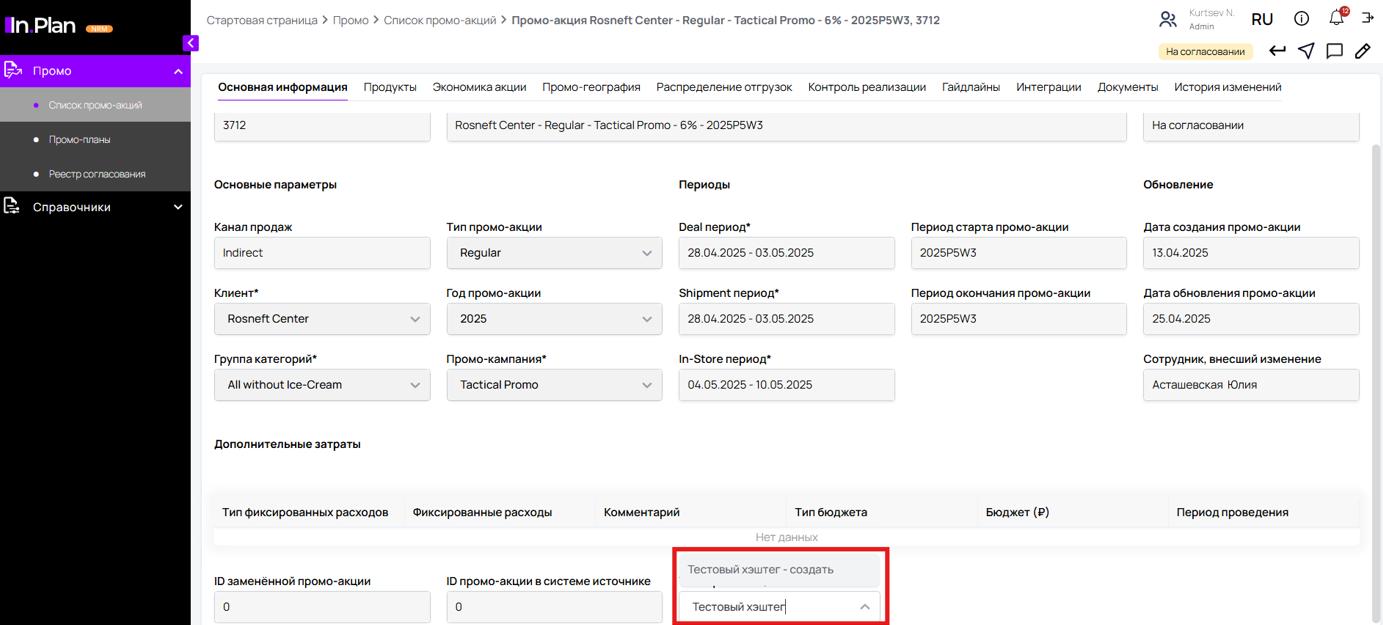Viewport: 1383px width, 625px height.
Task: Click the ID заменённой промо-акции field
Action: click(322, 607)
